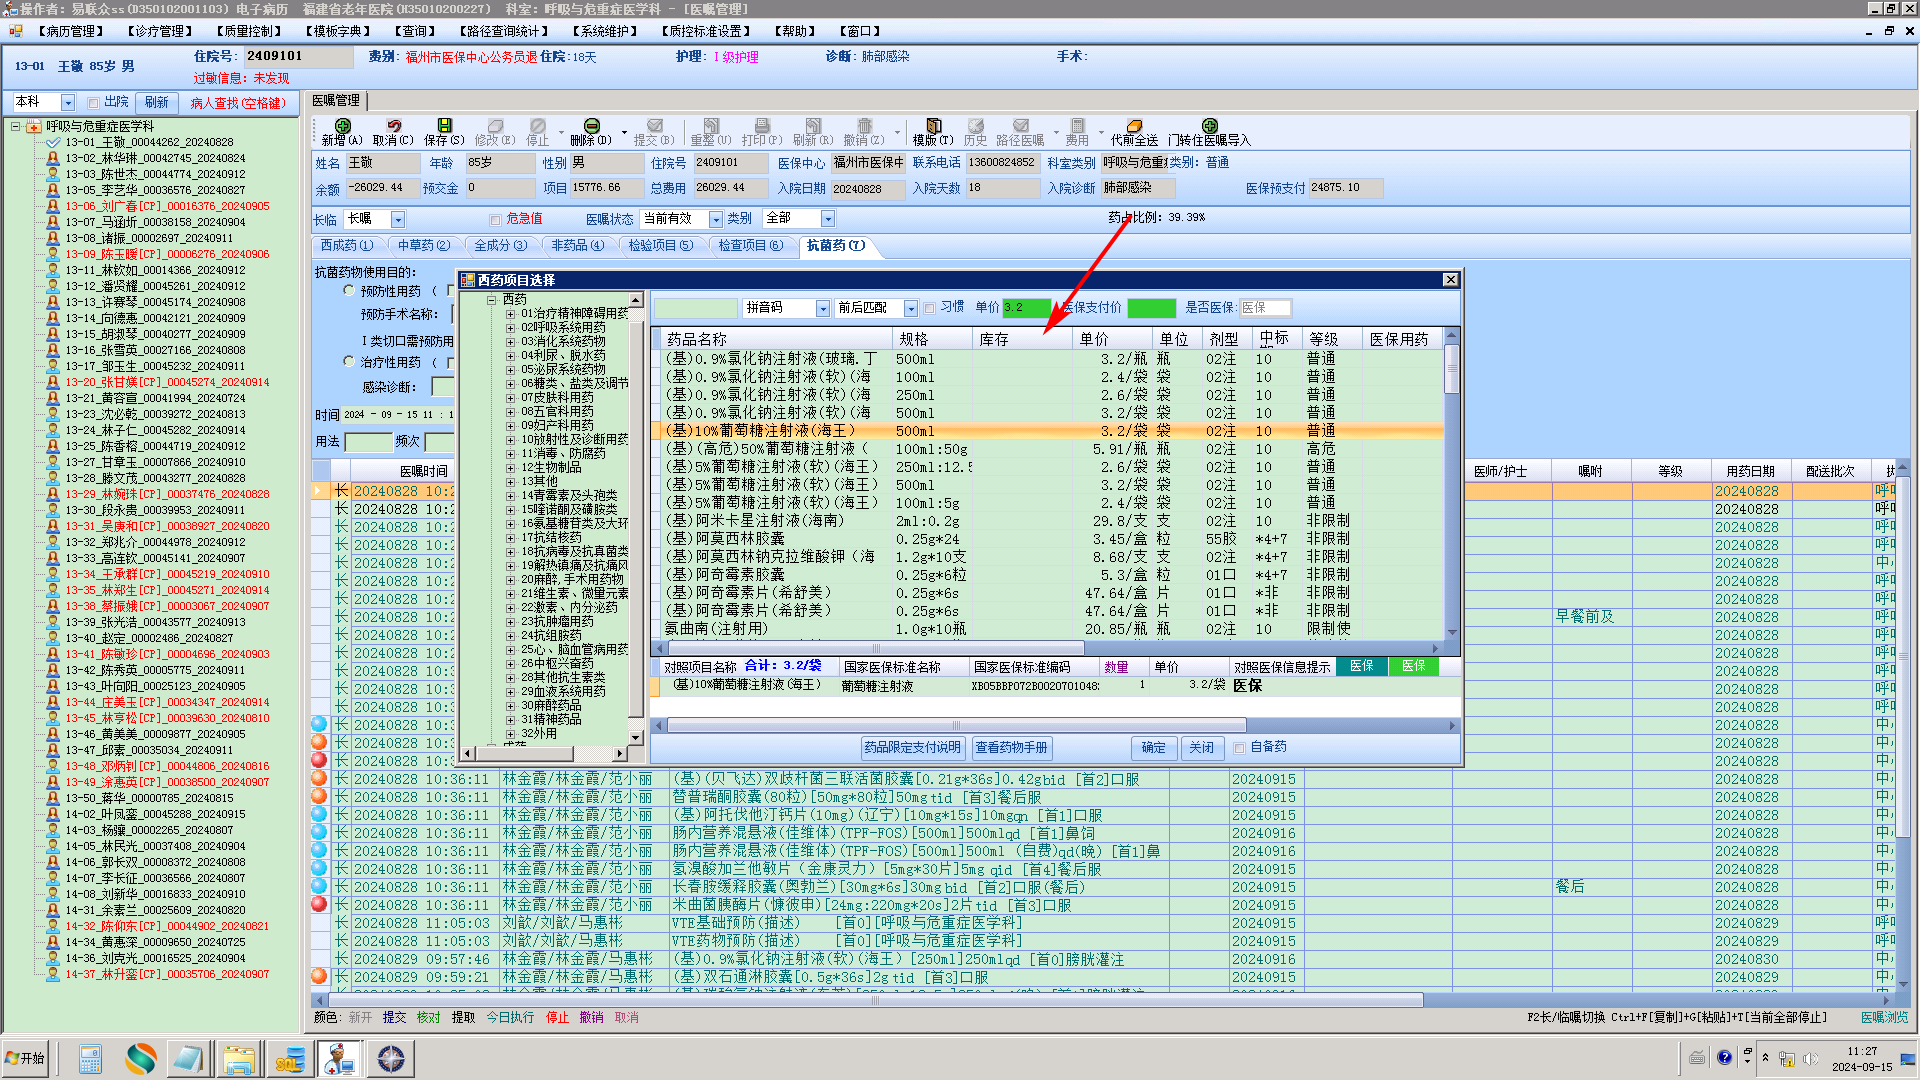Click the 取消 (cancel) toolbar icon
This screenshot has height=1080, width=1920.
tap(393, 127)
